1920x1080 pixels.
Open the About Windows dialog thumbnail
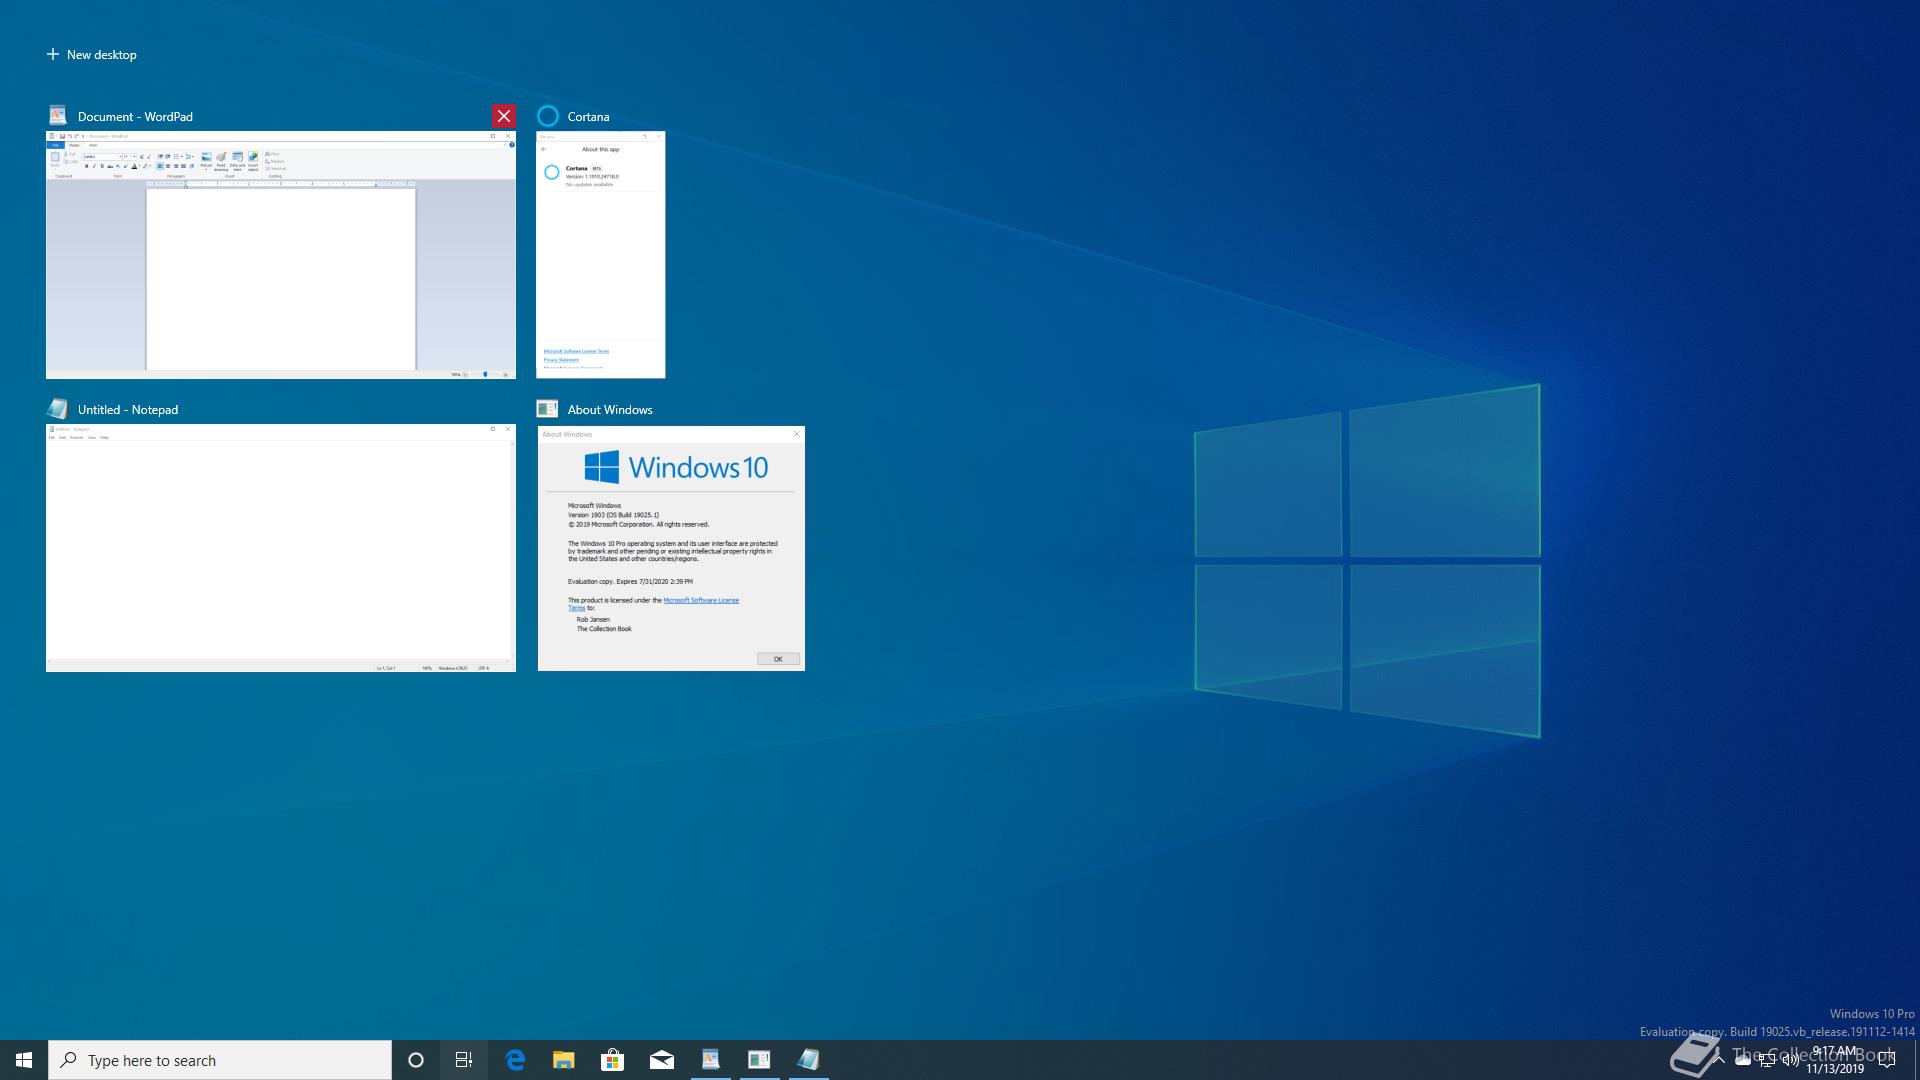point(671,548)
